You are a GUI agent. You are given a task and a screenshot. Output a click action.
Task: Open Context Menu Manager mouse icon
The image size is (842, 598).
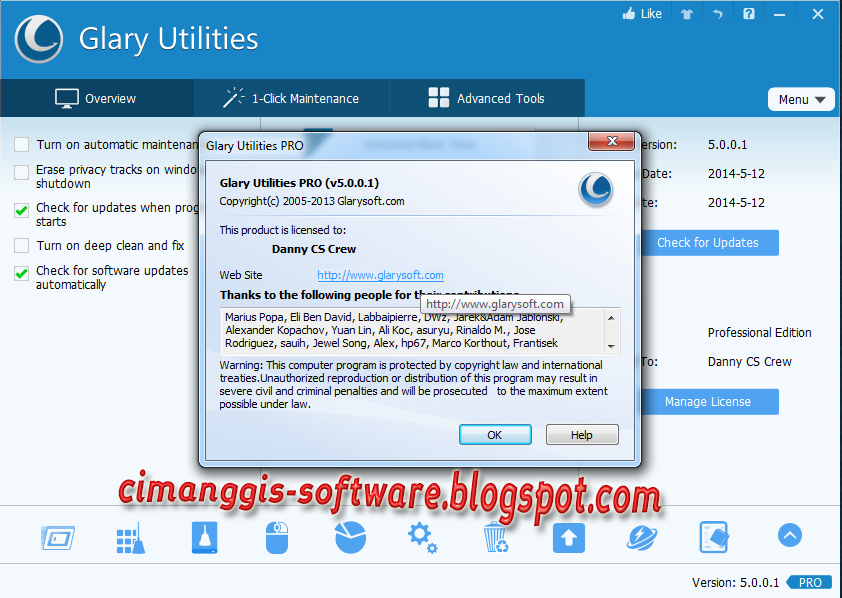pos(277,538)
